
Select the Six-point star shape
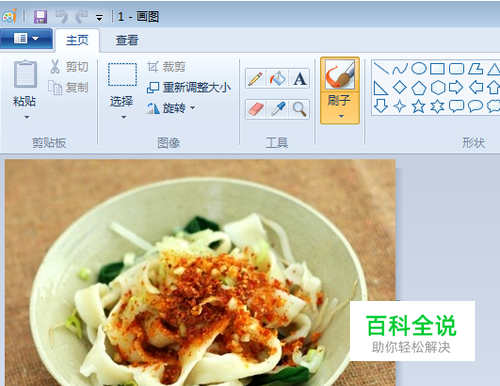437,107
